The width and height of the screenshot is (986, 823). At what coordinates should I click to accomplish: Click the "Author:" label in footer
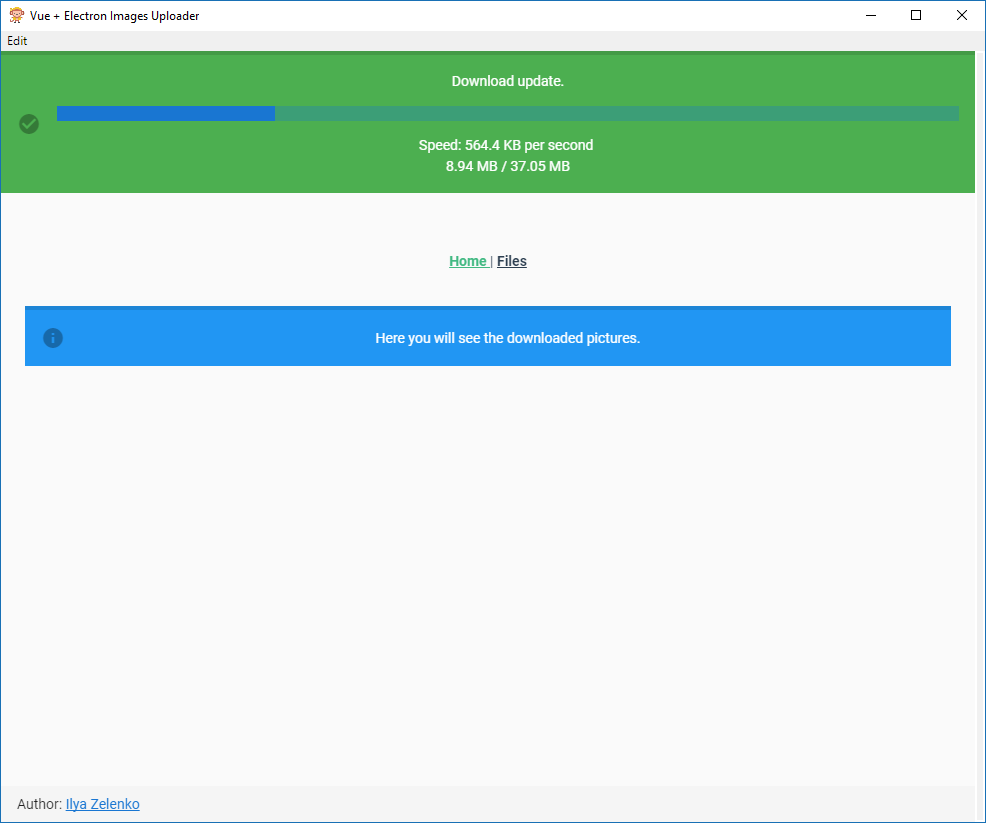pos(40,804)
